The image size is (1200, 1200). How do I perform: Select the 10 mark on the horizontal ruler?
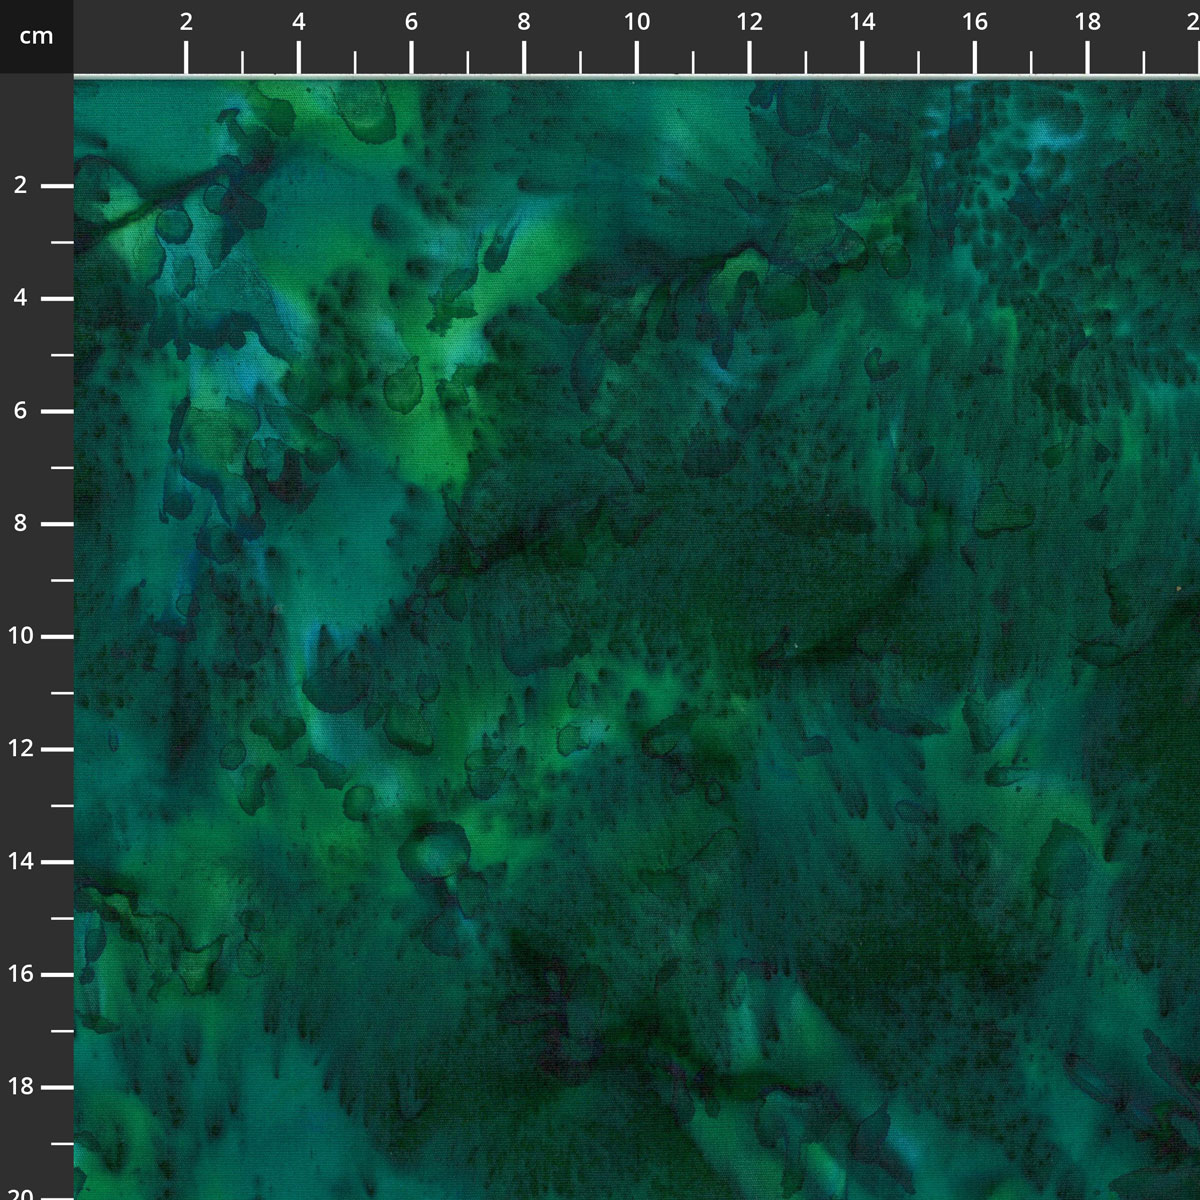[x=637, y=23]
